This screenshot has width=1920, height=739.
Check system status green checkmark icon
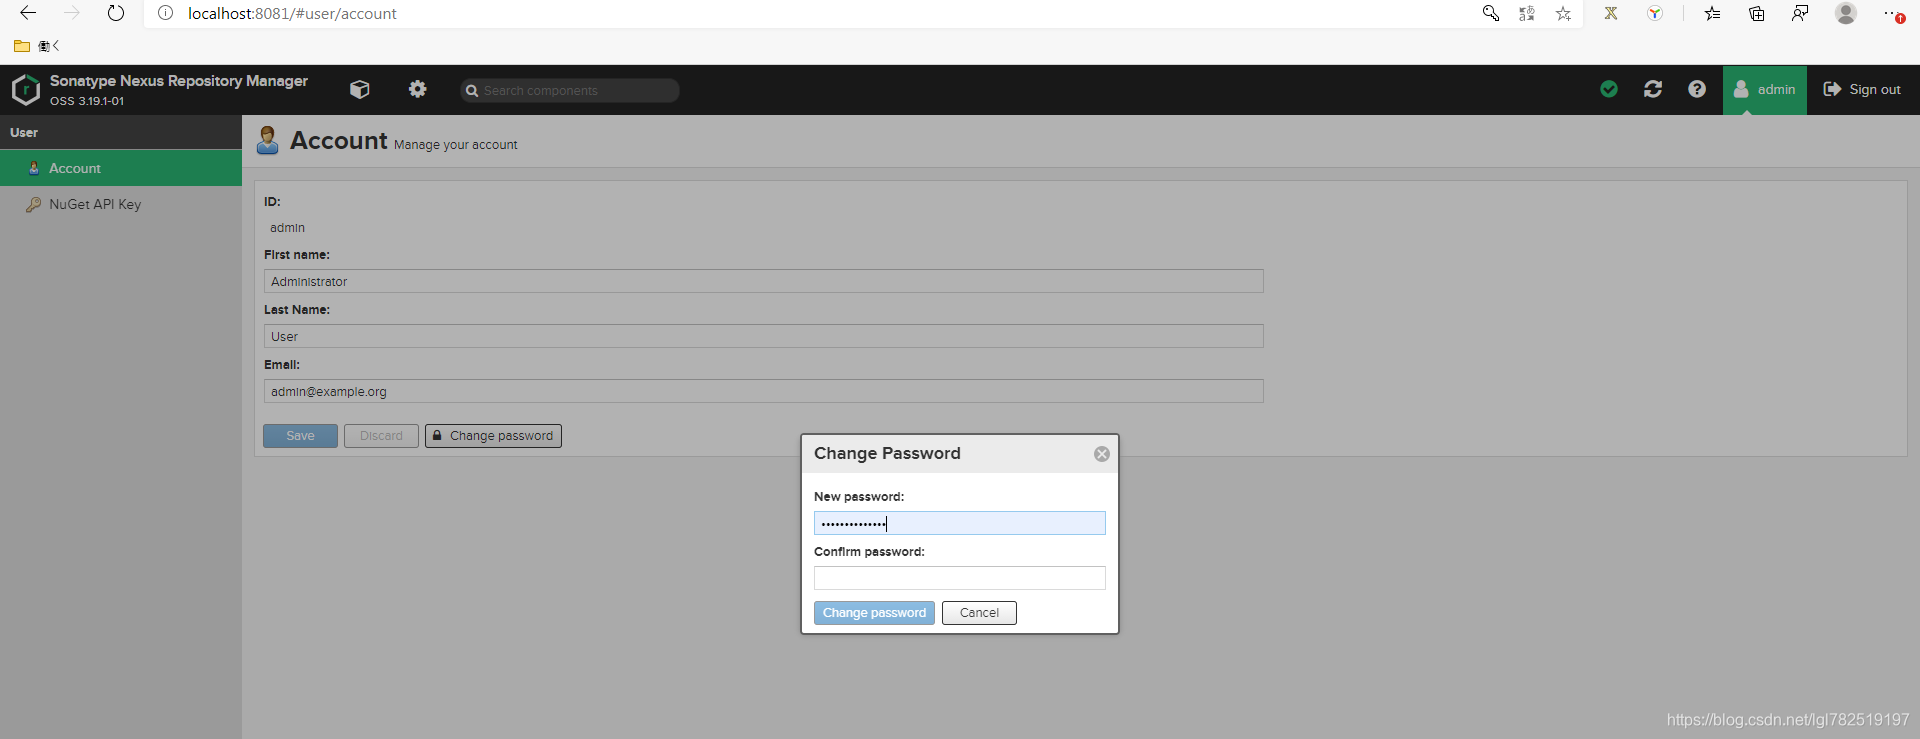tap(1609, 89)
